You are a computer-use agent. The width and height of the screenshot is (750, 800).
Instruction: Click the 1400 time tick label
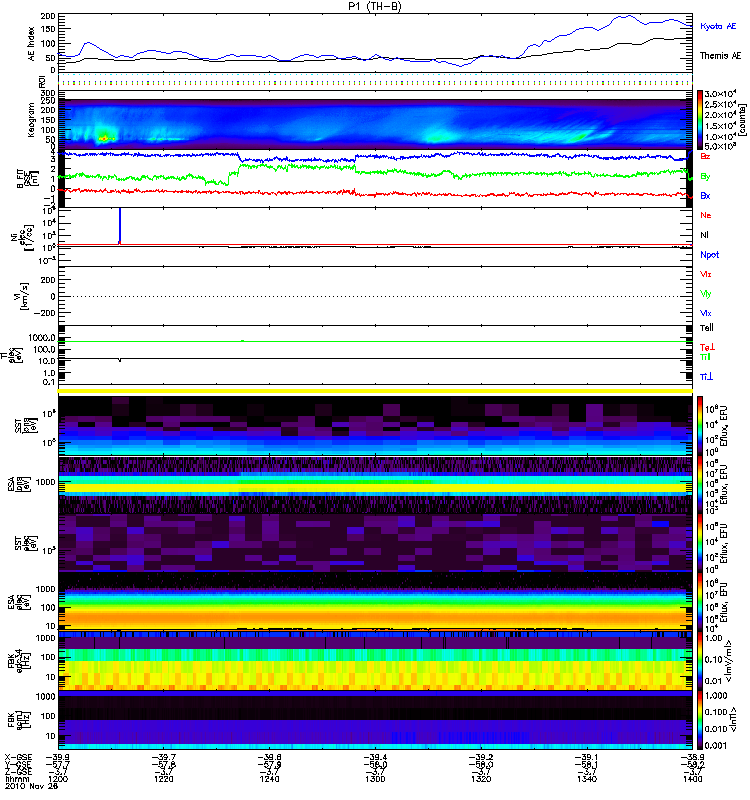(692, 779)
